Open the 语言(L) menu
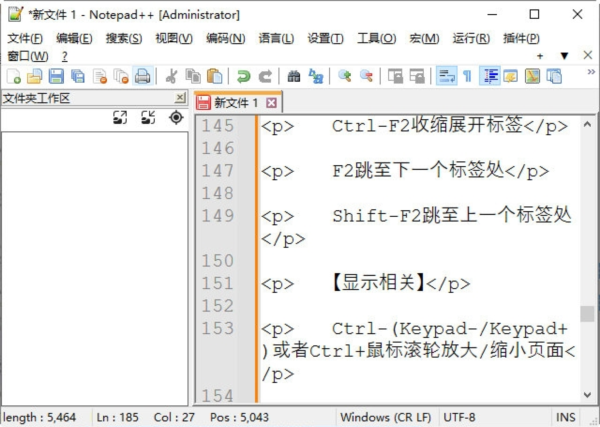Image resolution: width=600 pixels, height=427 pixels. point(276,38)
